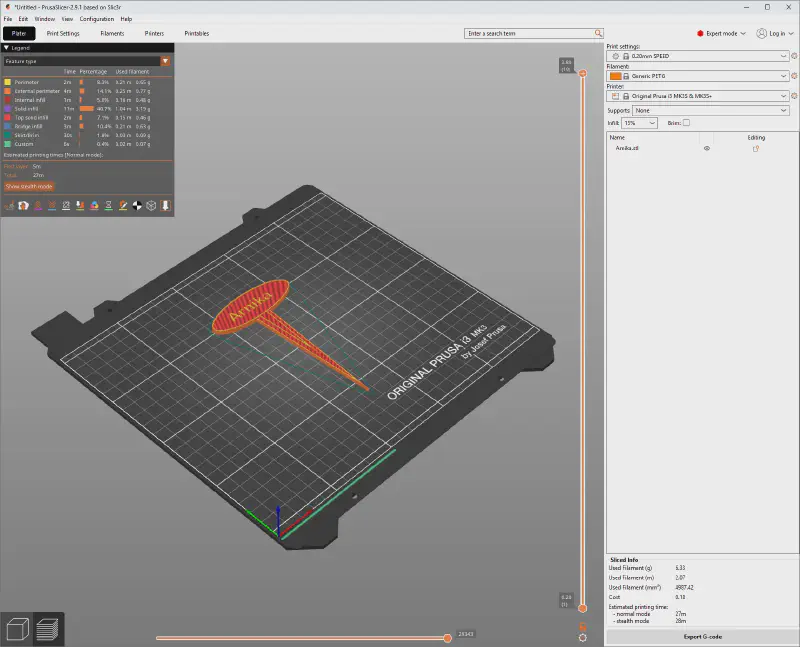Click the gear icon beside Print settings preset
This screenshot has width=800, height=647.
[x=794, y=57]
